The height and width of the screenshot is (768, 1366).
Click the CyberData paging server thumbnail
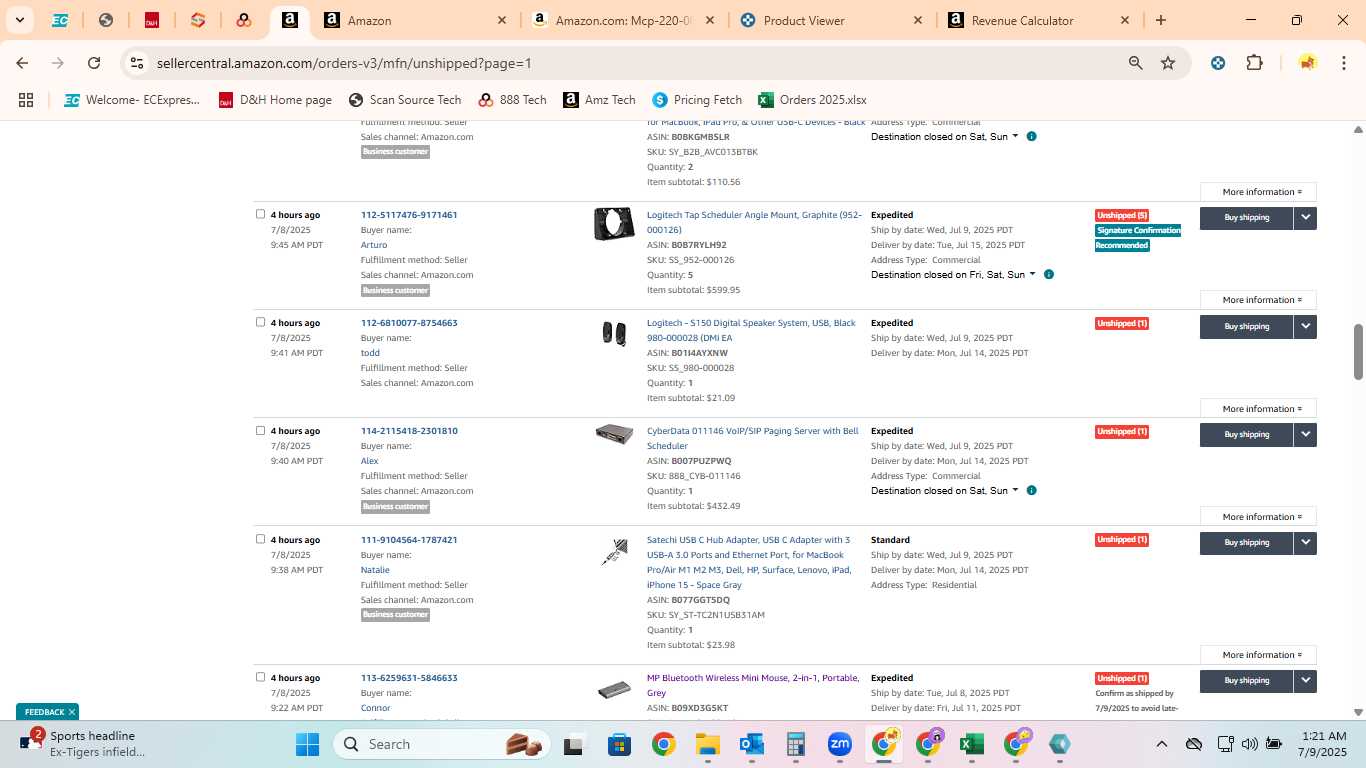pyautogui.click(x=614, y=434)
